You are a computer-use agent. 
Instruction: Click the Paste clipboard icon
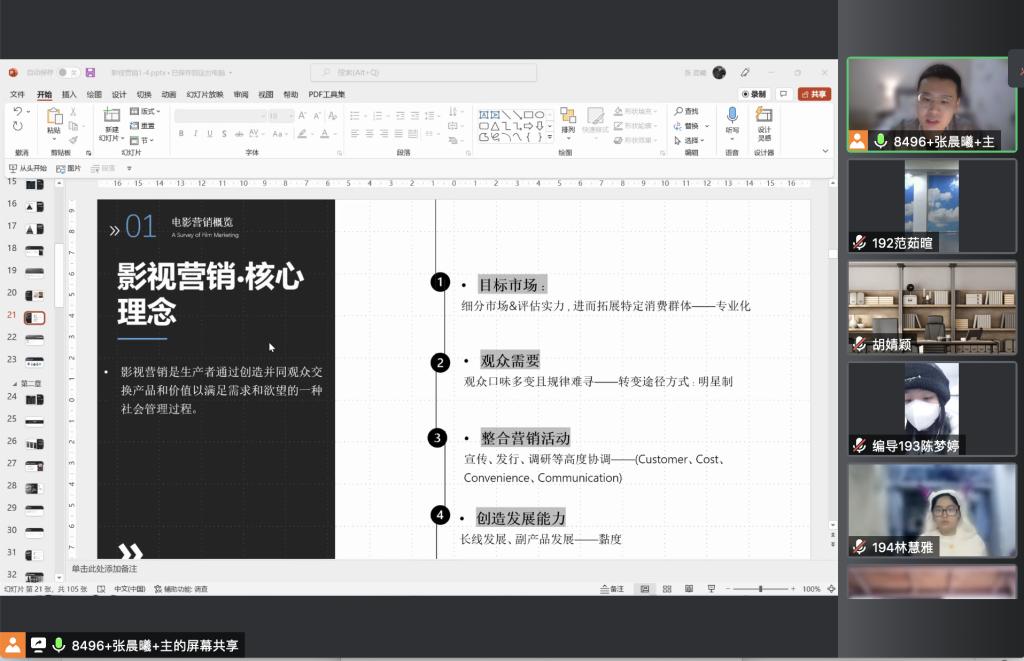click(53, 118)
